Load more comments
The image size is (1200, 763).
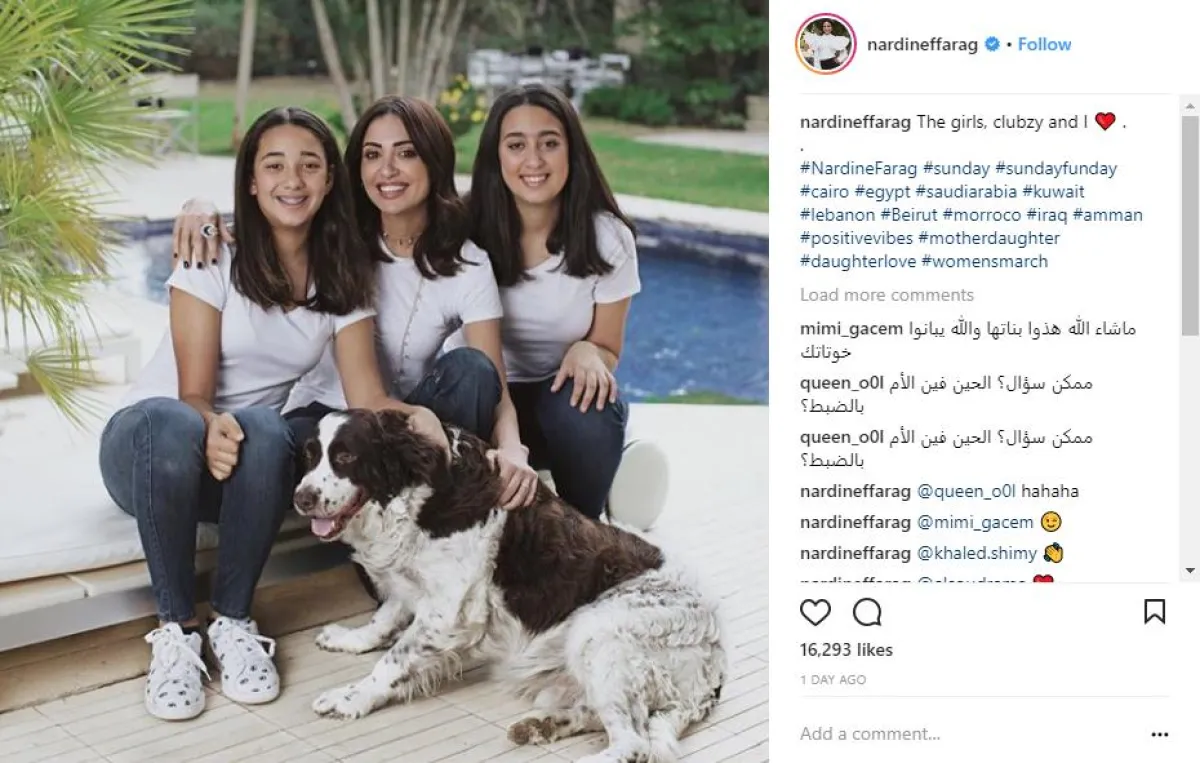click(x=887, y=295)
